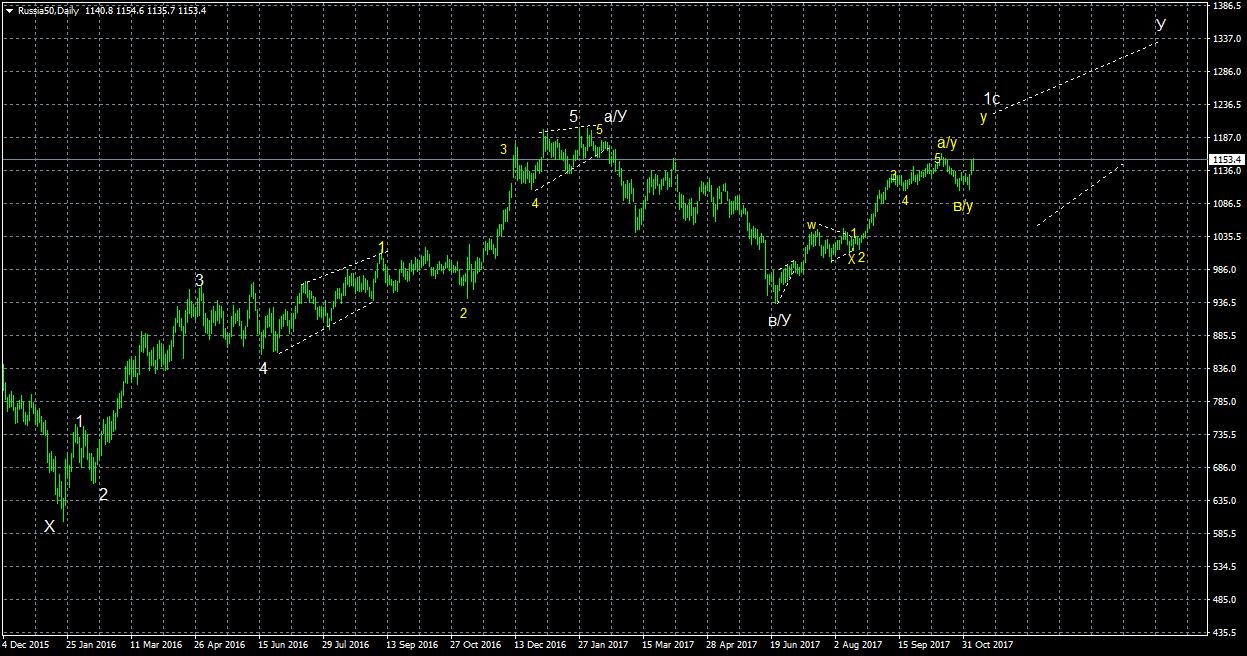Screen dimensions: 1247x656
Task: Select the white wave label 5 above the December 2016 peak
Action: 574,117
